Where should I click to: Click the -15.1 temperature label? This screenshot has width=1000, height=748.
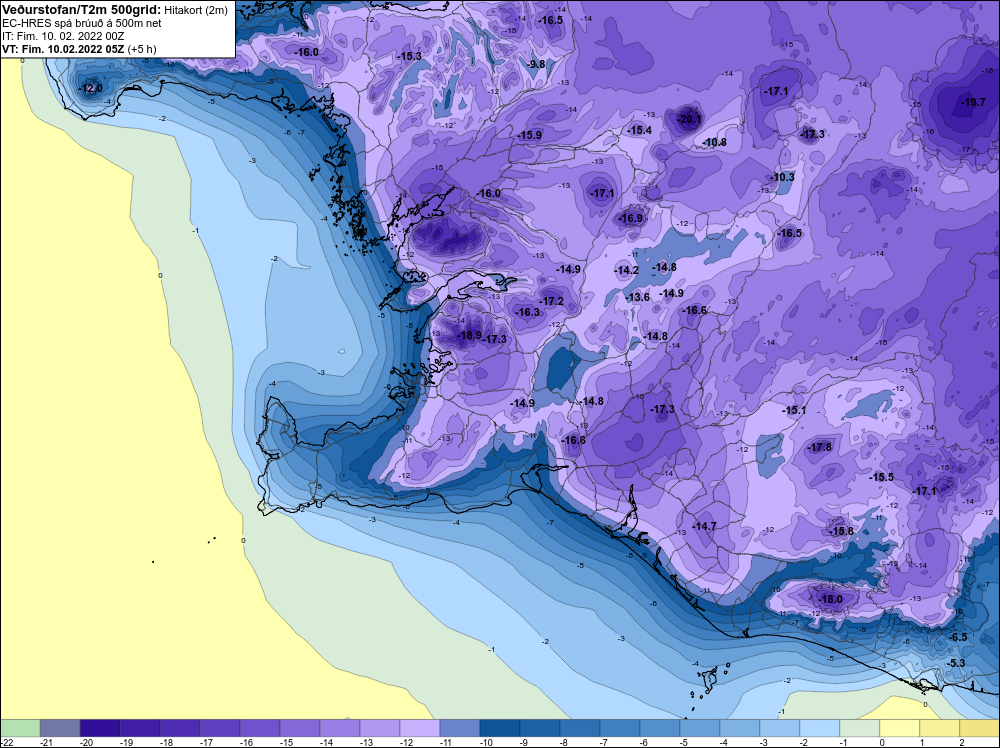tap(794, 411)
